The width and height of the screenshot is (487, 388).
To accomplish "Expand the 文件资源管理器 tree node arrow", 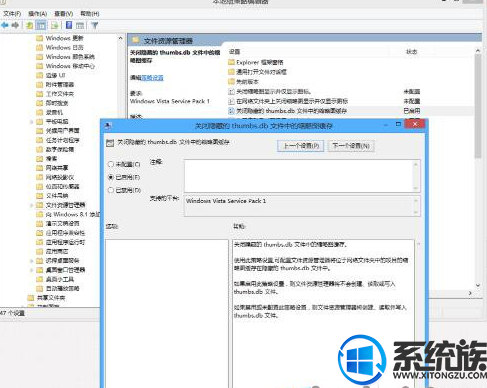I will [x=32, y=205].
